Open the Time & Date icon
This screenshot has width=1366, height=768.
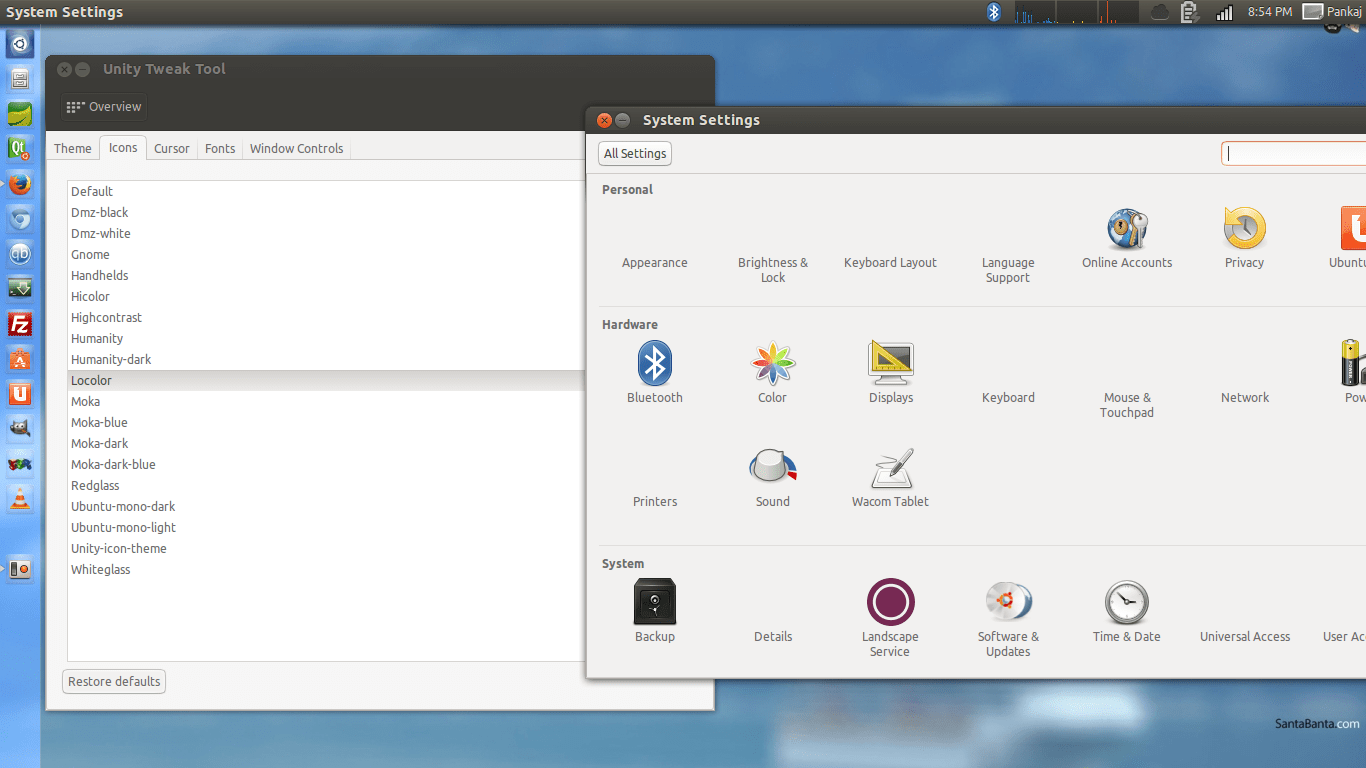pyautogui.click(x=1127, y=611)
